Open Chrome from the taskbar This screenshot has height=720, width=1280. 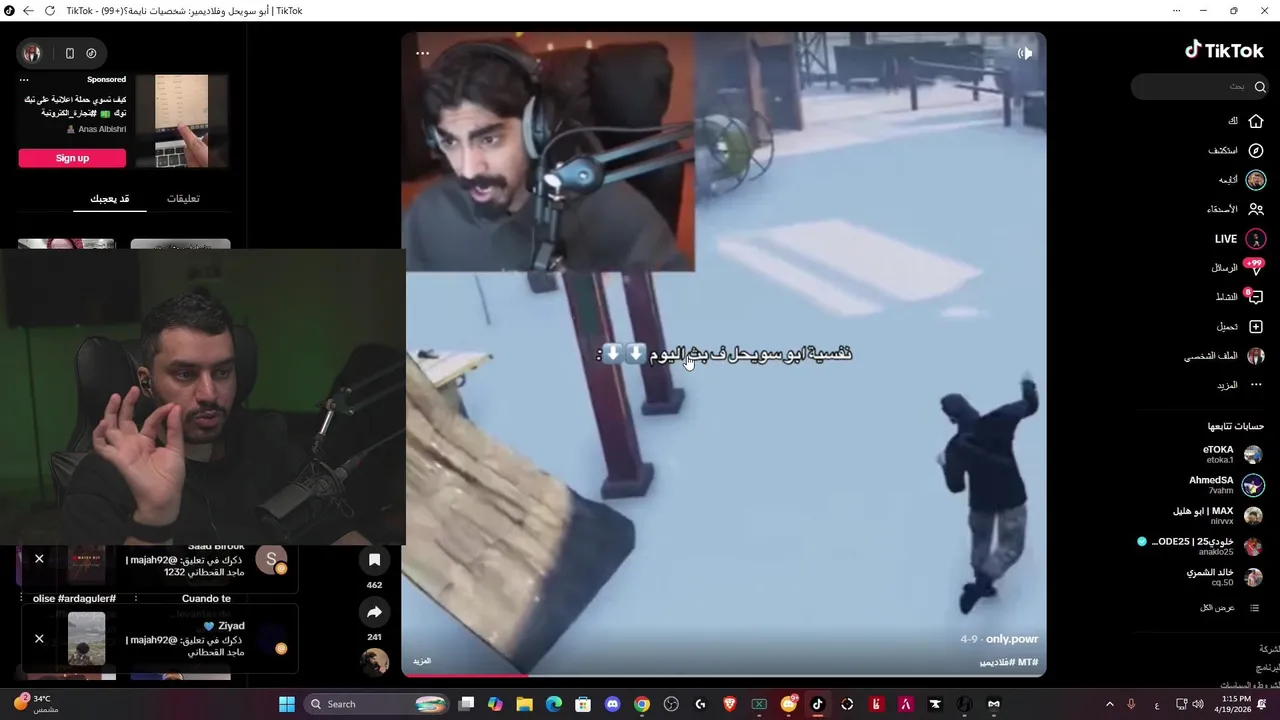[642, 704]
